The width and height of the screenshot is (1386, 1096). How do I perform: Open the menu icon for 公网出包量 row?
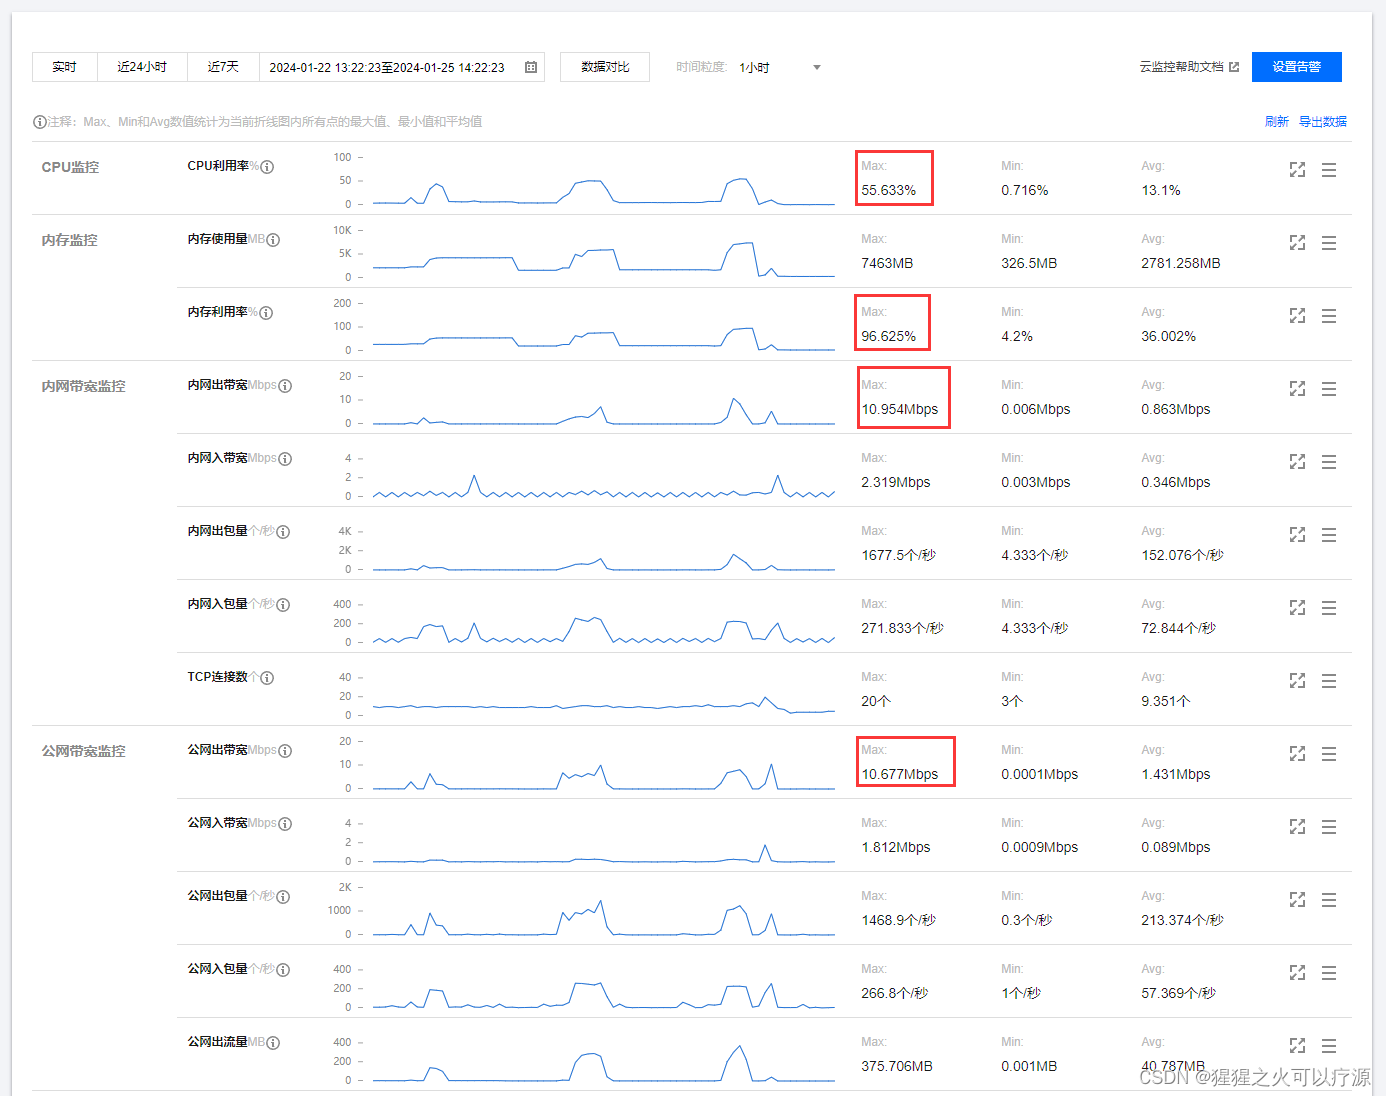tap(1329, 900)
